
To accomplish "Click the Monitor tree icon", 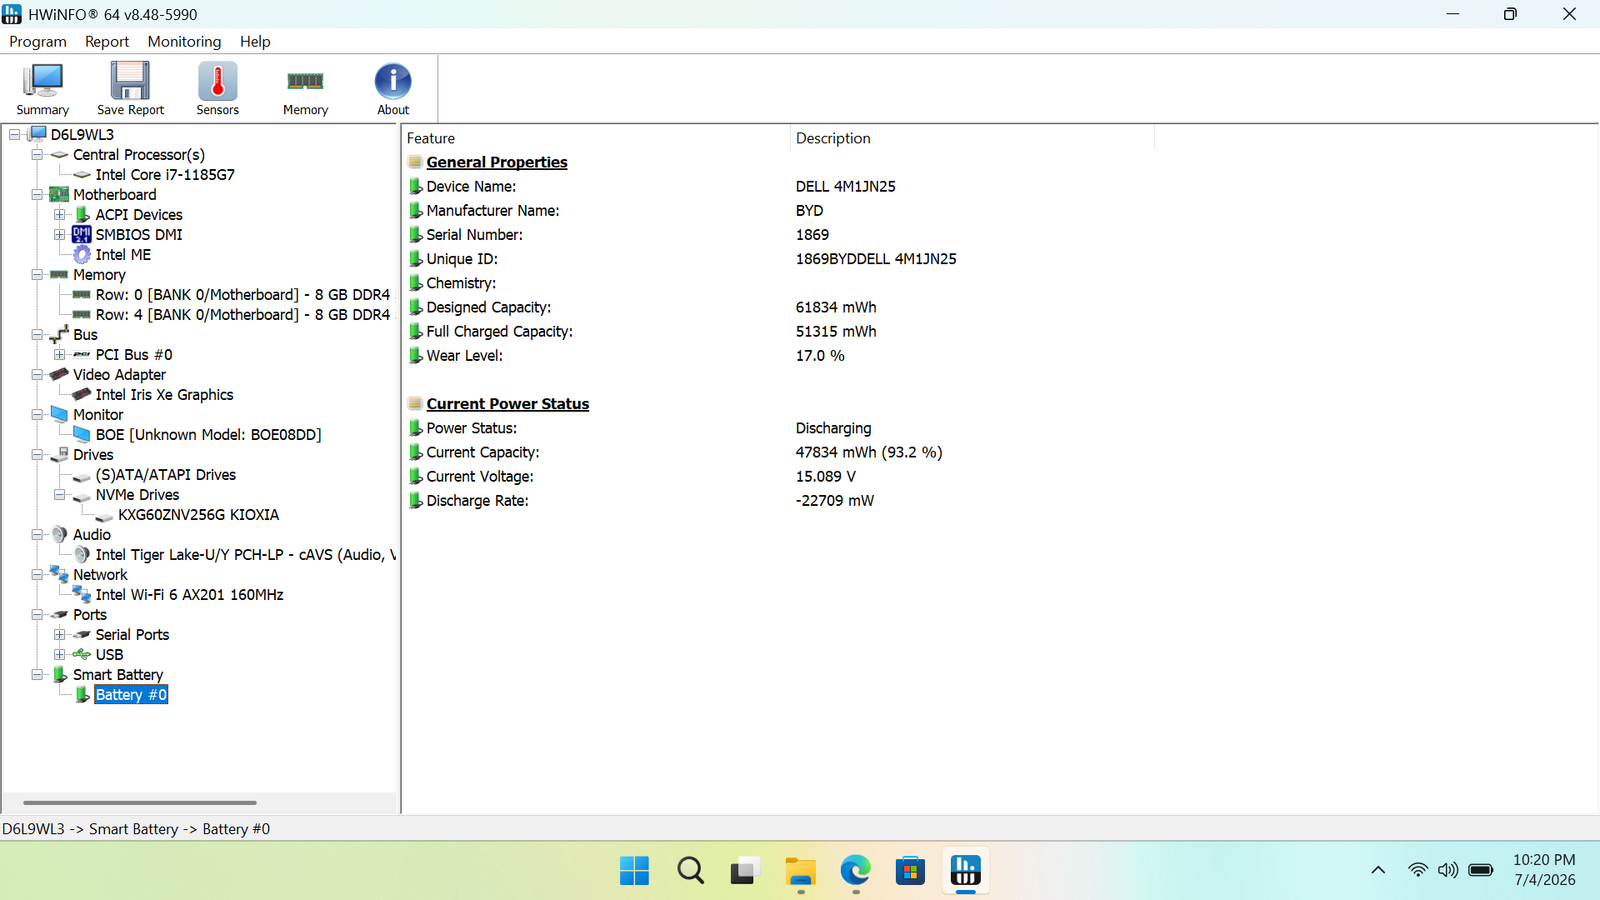I will pyautogui.click(x=59, y=415).
